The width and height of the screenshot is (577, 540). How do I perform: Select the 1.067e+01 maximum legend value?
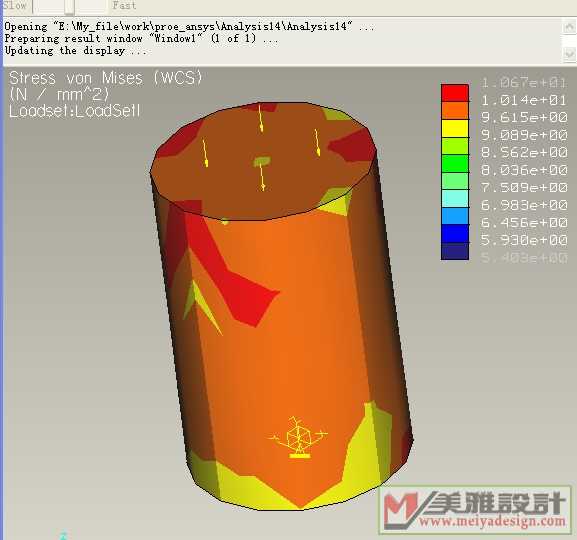(524, 82)
